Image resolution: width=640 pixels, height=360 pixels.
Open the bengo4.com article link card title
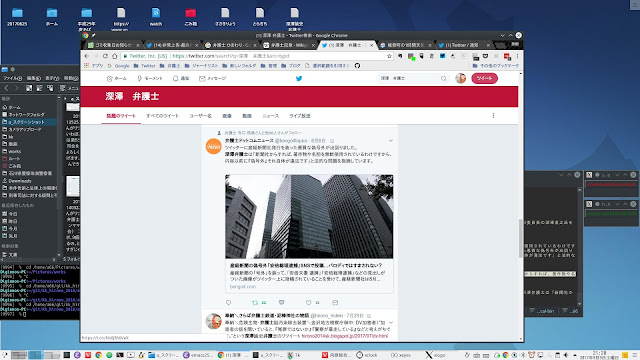coord(306,265)
